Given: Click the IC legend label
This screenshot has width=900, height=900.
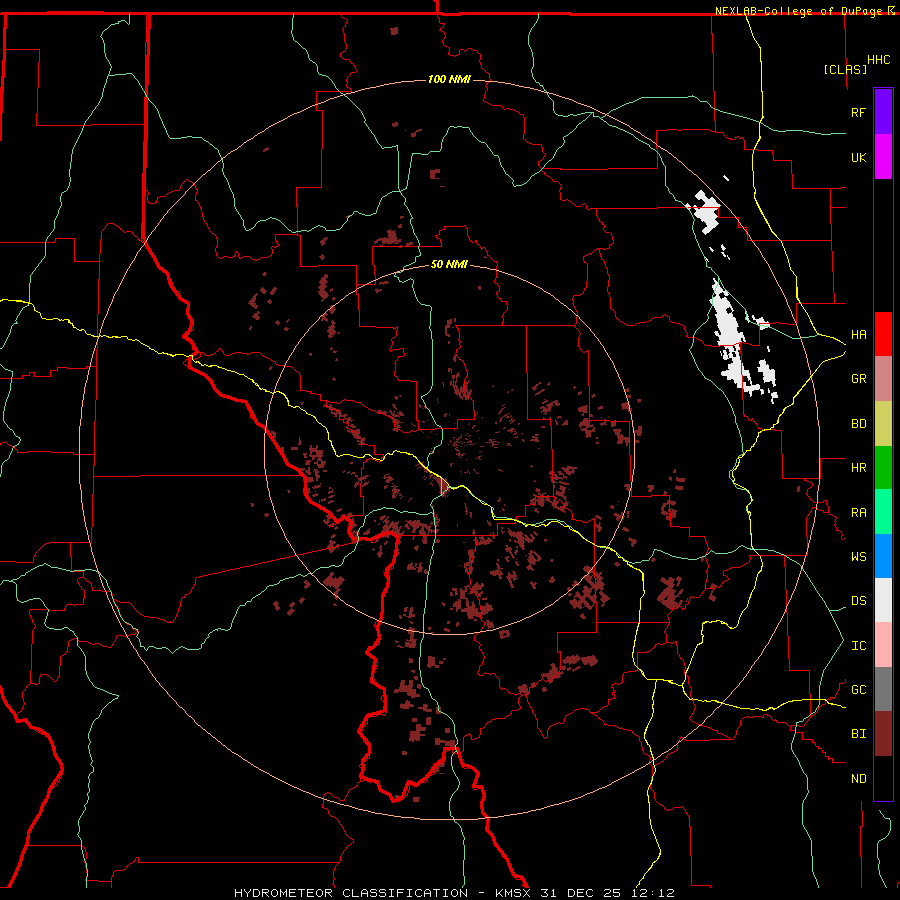Looking at the screenshot, I should (859, 646).
